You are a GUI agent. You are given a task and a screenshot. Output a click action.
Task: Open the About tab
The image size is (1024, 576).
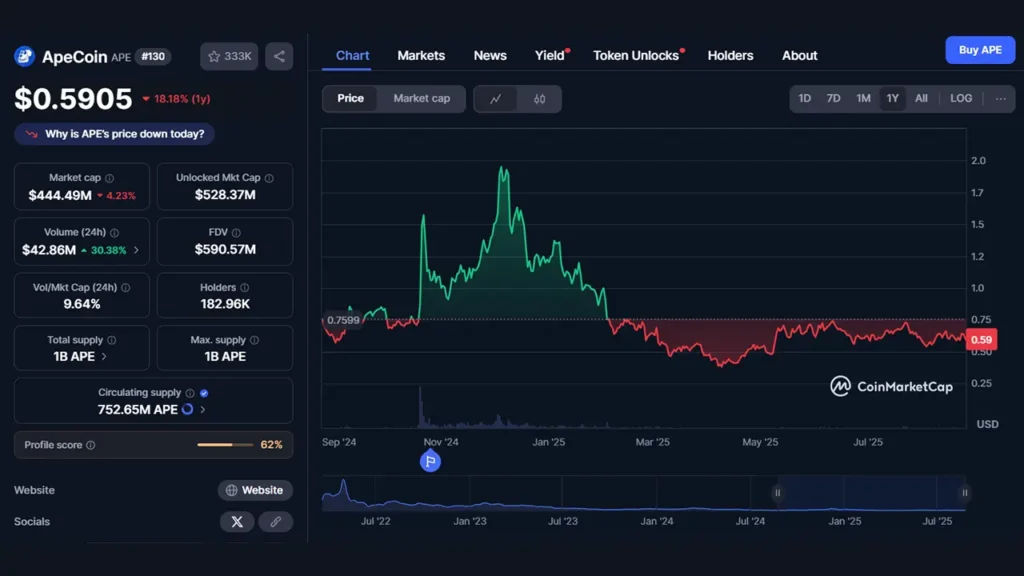point(799,56)
